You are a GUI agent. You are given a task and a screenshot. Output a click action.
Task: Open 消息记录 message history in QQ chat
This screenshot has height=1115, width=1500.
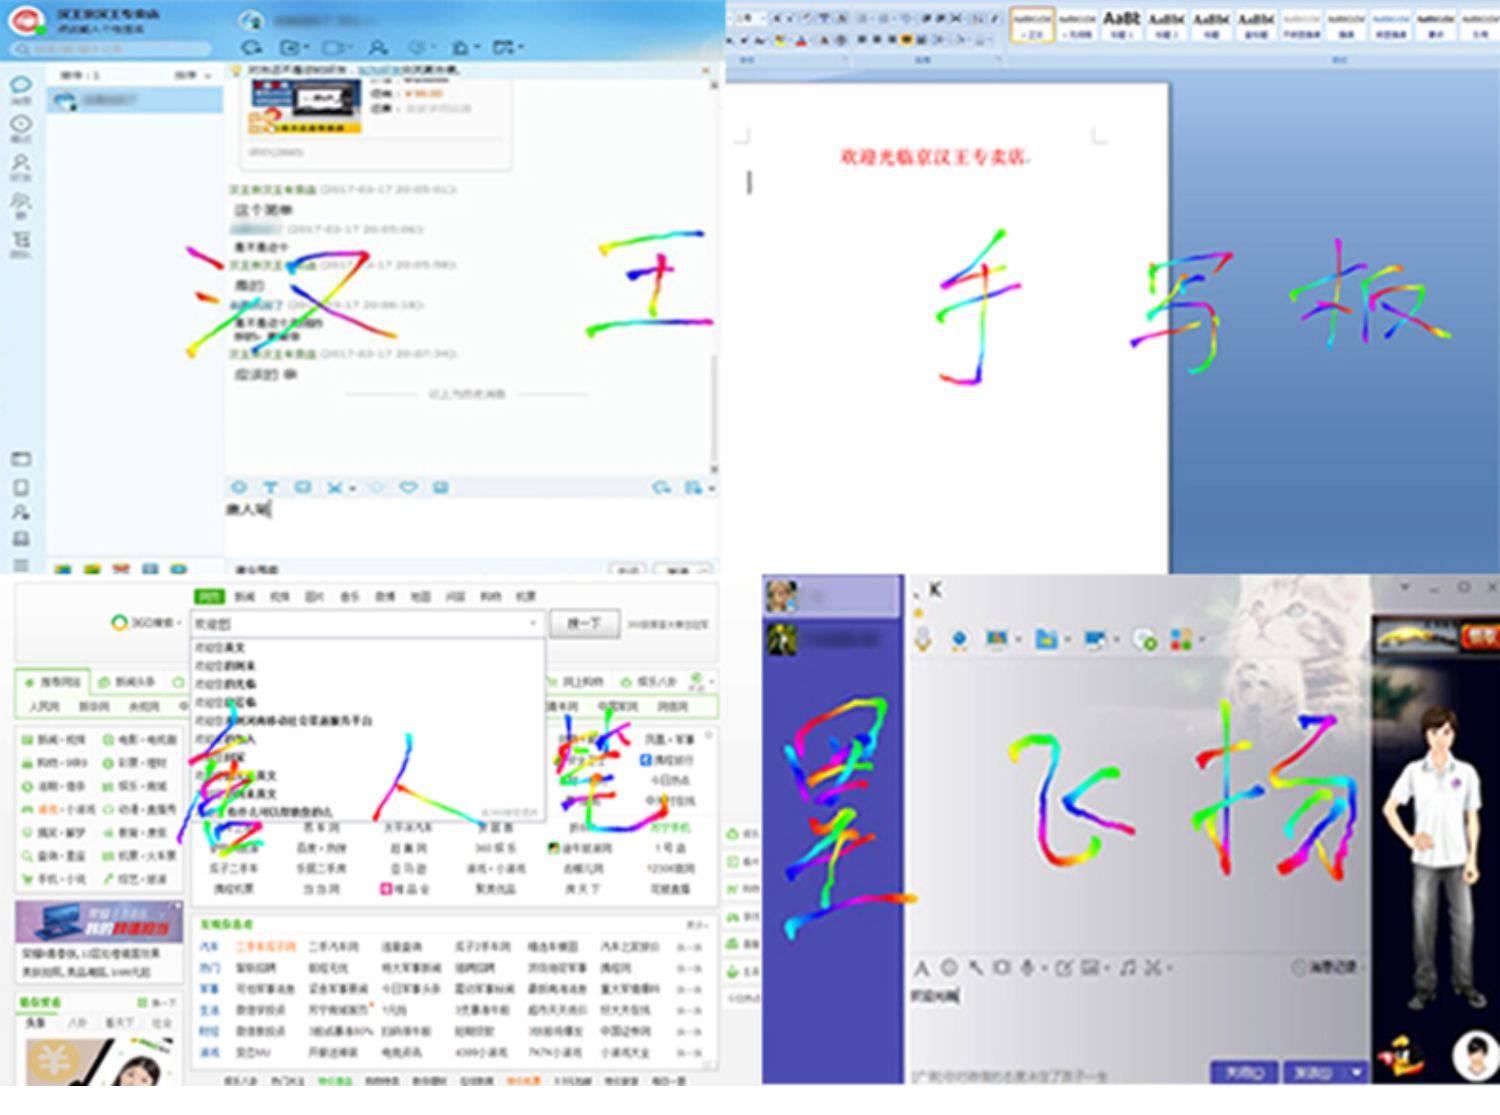click(x=1326, y=967)
